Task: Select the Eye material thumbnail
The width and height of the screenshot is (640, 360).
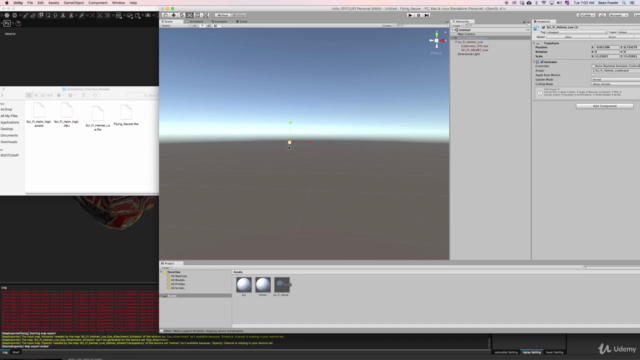Action: coord(244,286)
